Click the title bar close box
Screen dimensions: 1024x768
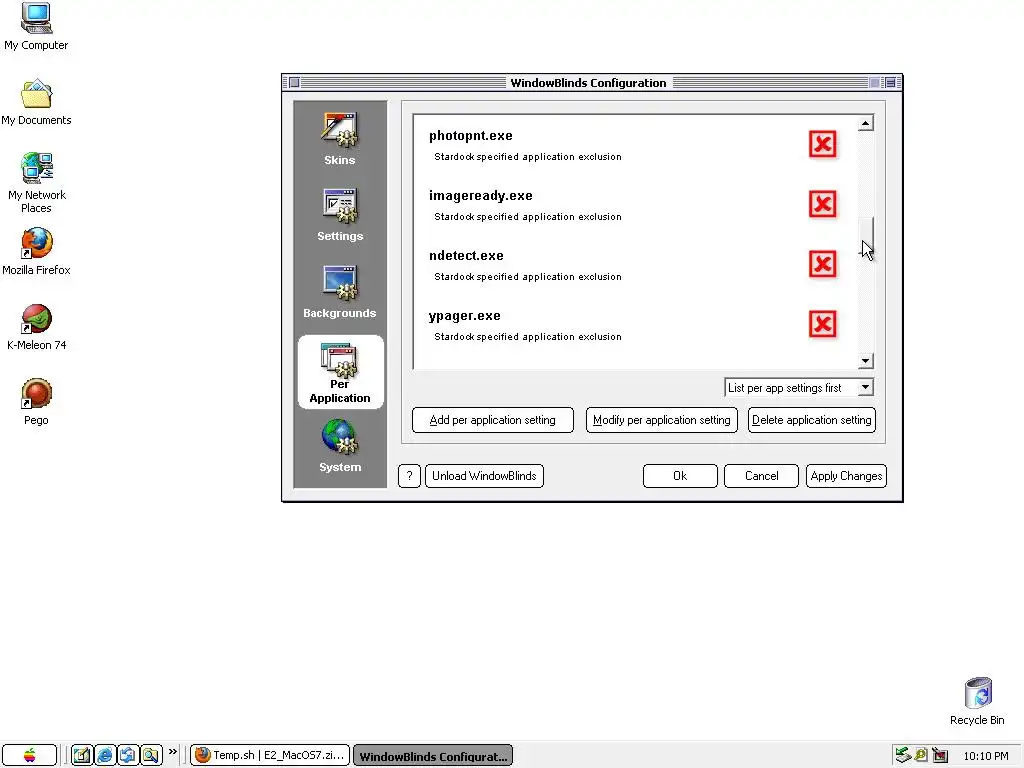tap(295, 82)
